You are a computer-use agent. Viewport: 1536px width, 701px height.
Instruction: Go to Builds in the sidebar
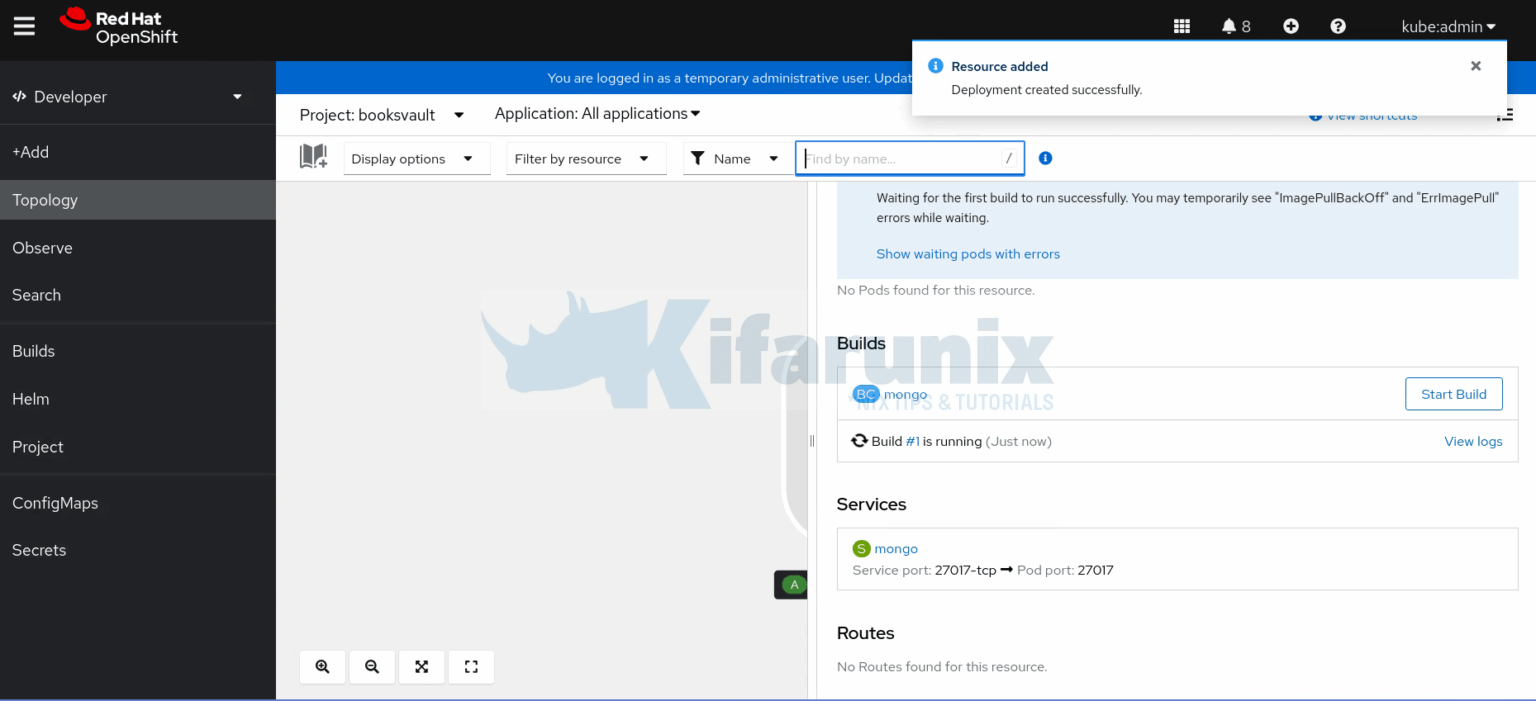click(x=33, y=351)
